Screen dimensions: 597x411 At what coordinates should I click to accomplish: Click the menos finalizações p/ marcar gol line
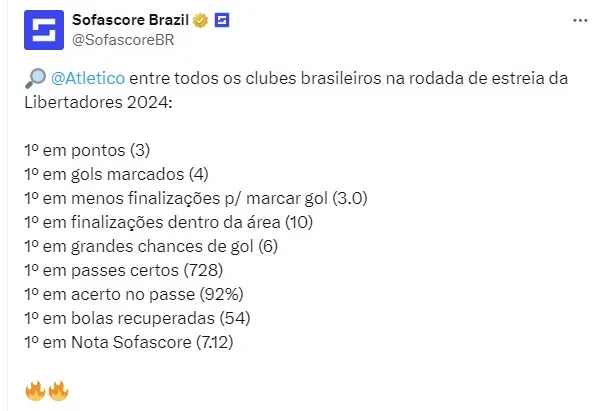tap(196, 198)
